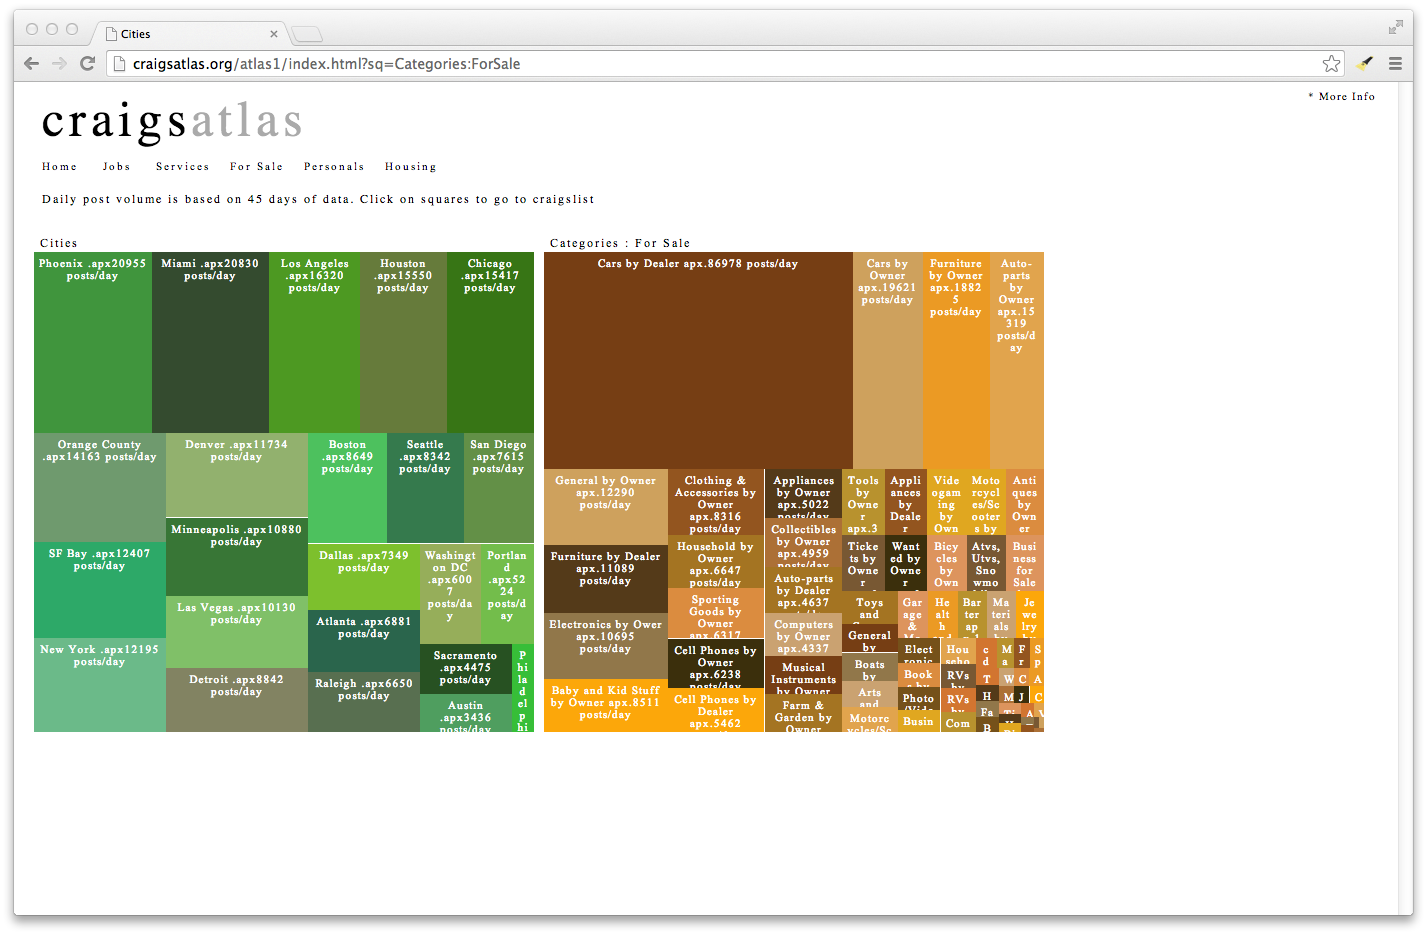Click the Denver apx11734 square
The image size is (1427, 935).
coord(236,475)
